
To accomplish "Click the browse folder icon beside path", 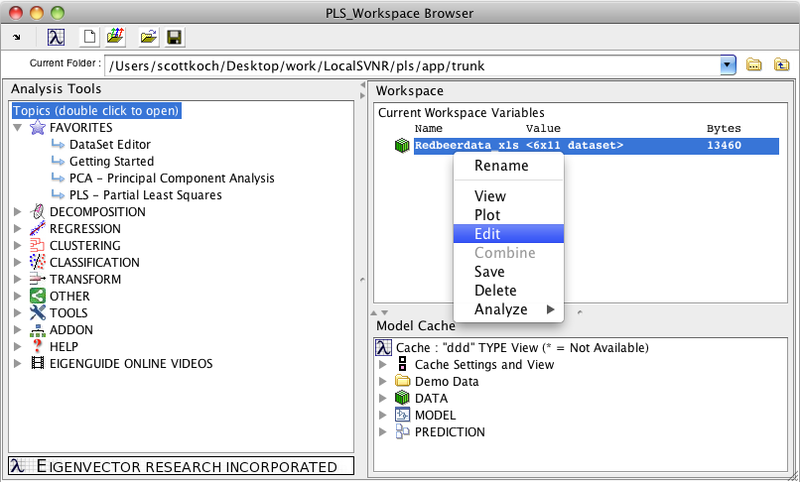I will tap(755, 65).
